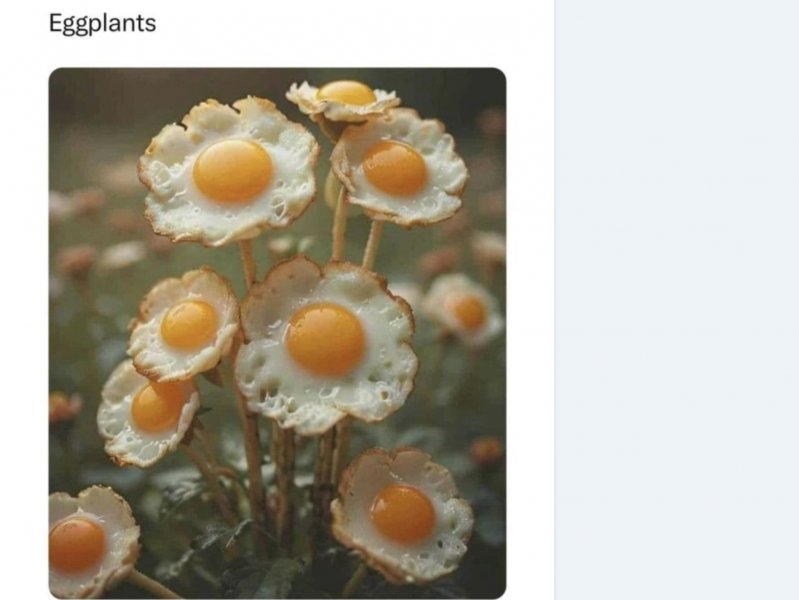Click the middle-left egg flower's yolk
Screen dimensions: 799x600
point(189,325)
